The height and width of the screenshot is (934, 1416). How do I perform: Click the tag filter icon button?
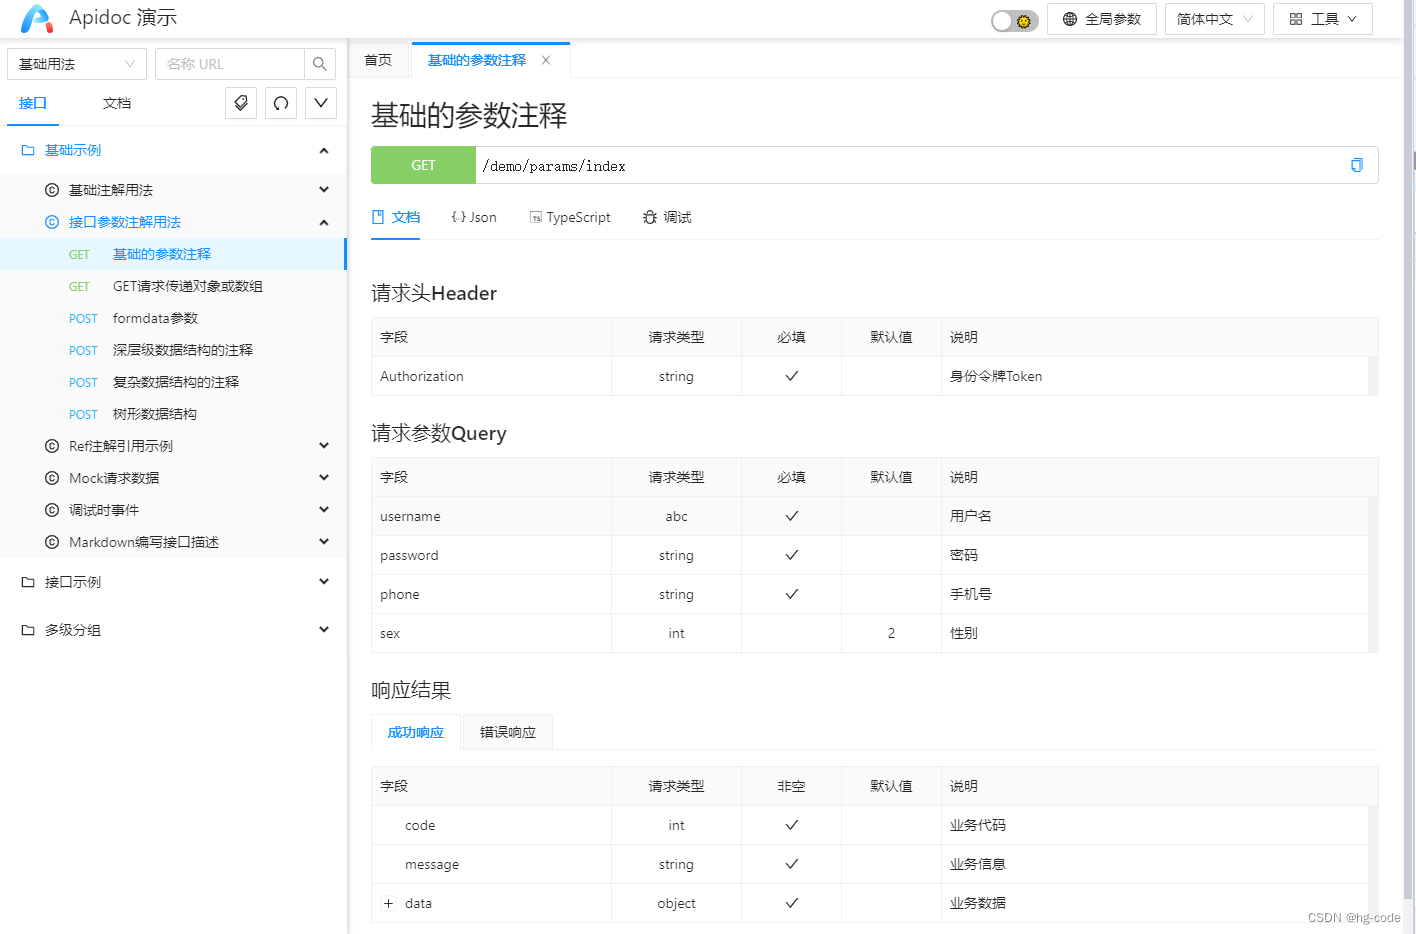click(x=241, y=103)
